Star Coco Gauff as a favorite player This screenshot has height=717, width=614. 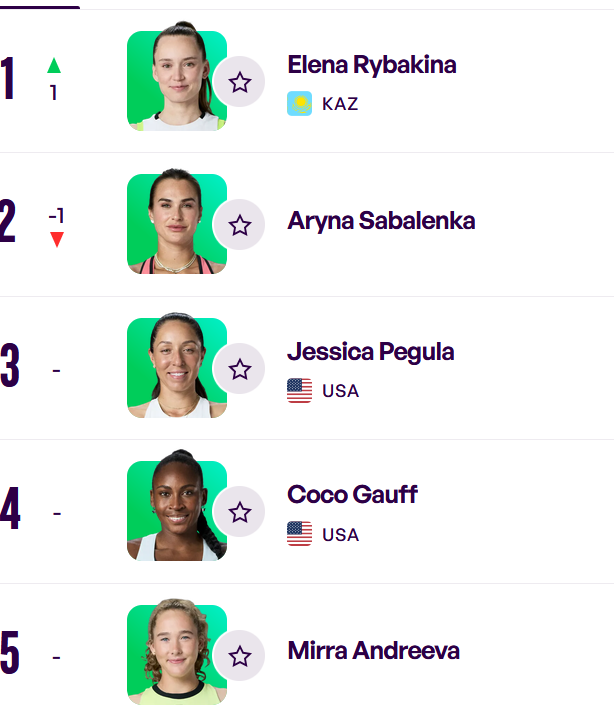click(x=239, y=512)
